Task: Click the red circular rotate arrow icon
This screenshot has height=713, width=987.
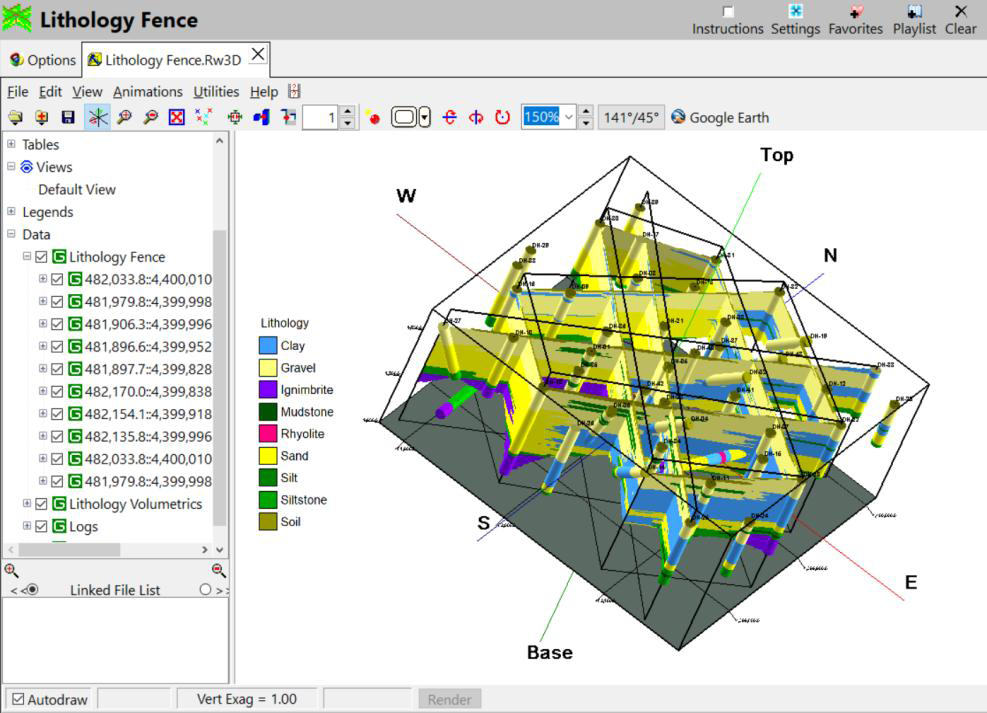Action: pos(503,117)
